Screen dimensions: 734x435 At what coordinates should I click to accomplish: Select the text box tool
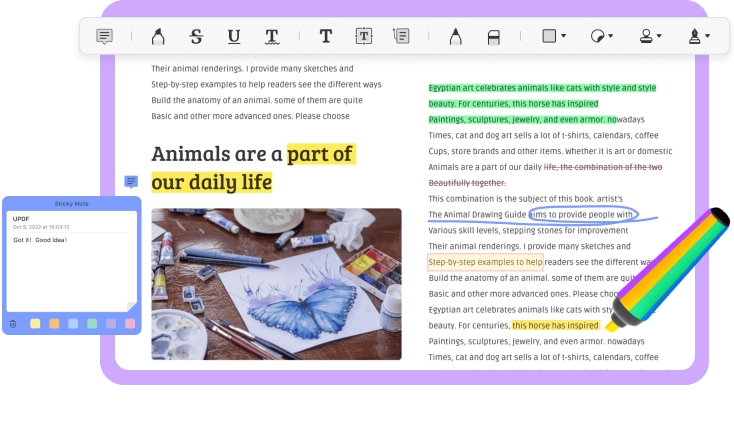pyautogui.click(x=364, y=37)
